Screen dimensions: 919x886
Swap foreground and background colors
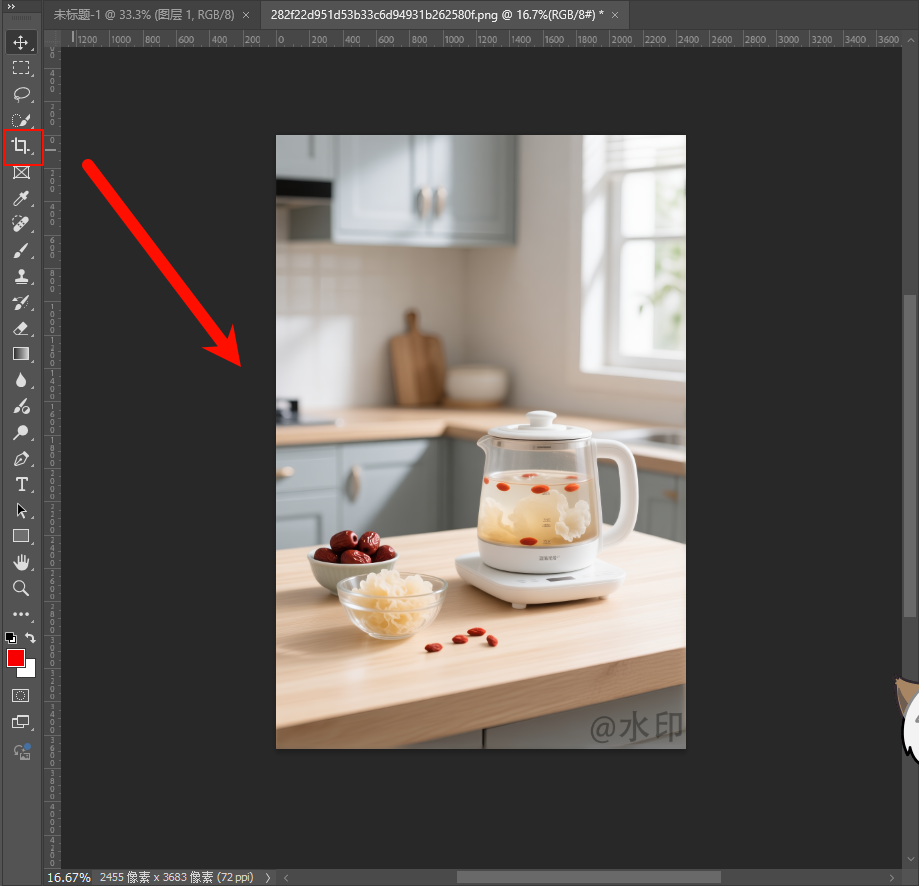click(31, 638)
